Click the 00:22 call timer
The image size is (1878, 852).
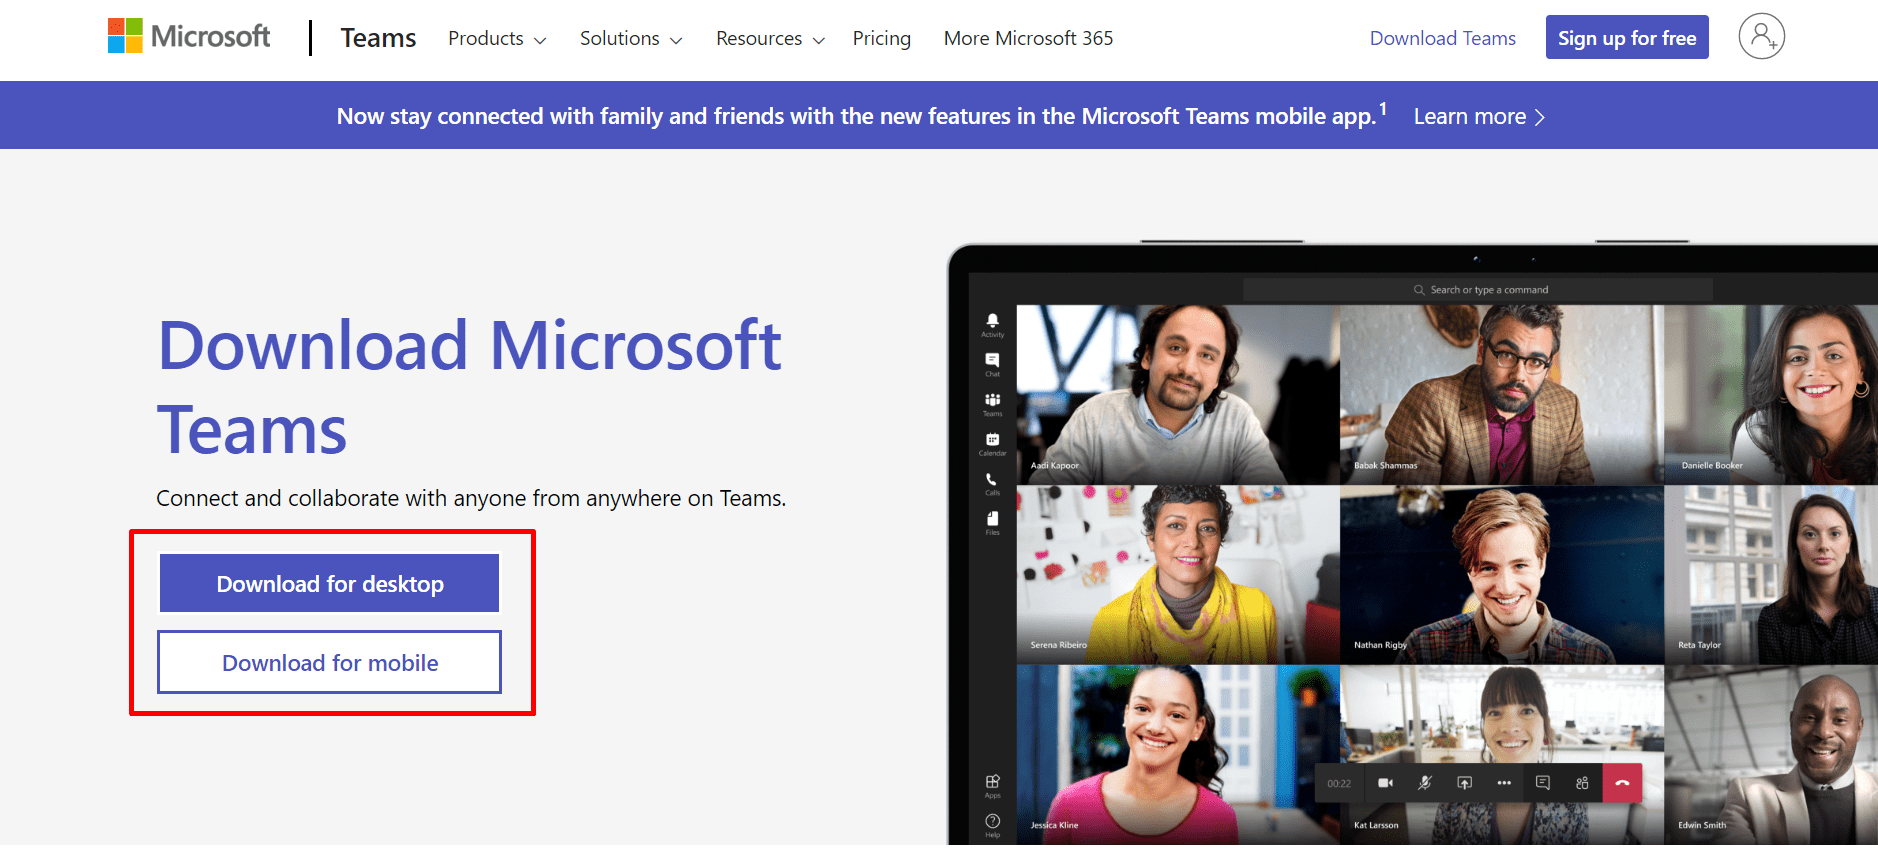pos(1339,784)
